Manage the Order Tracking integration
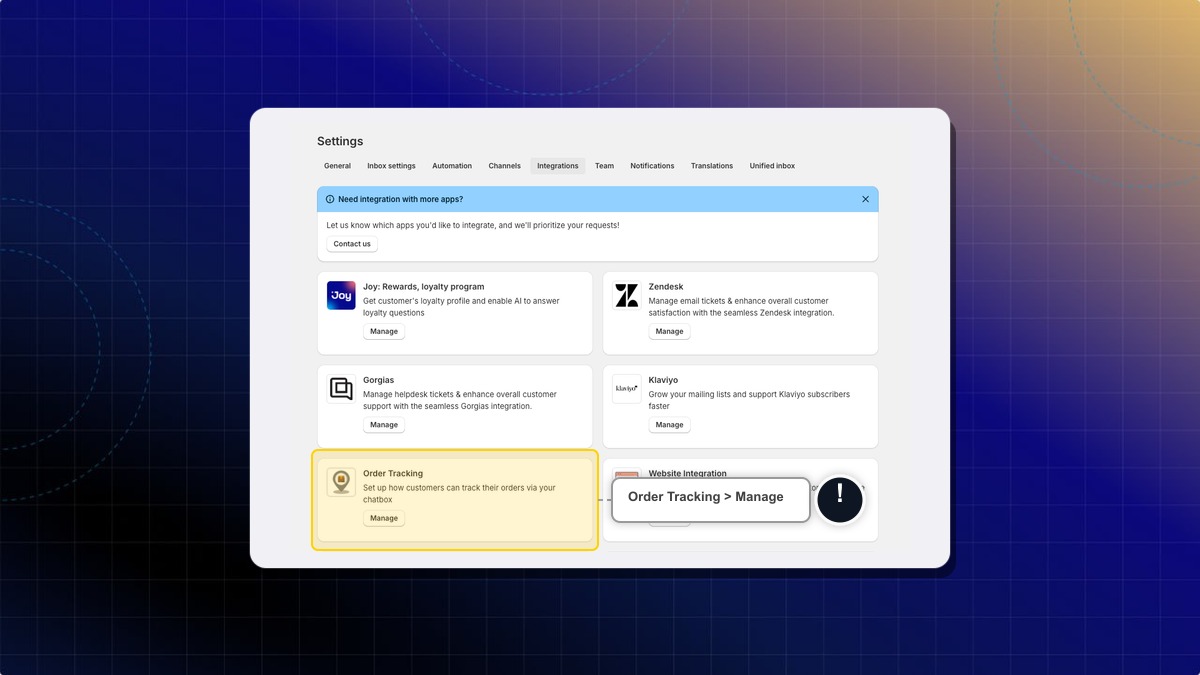1200x675 pixels. (x=384, y=518)
